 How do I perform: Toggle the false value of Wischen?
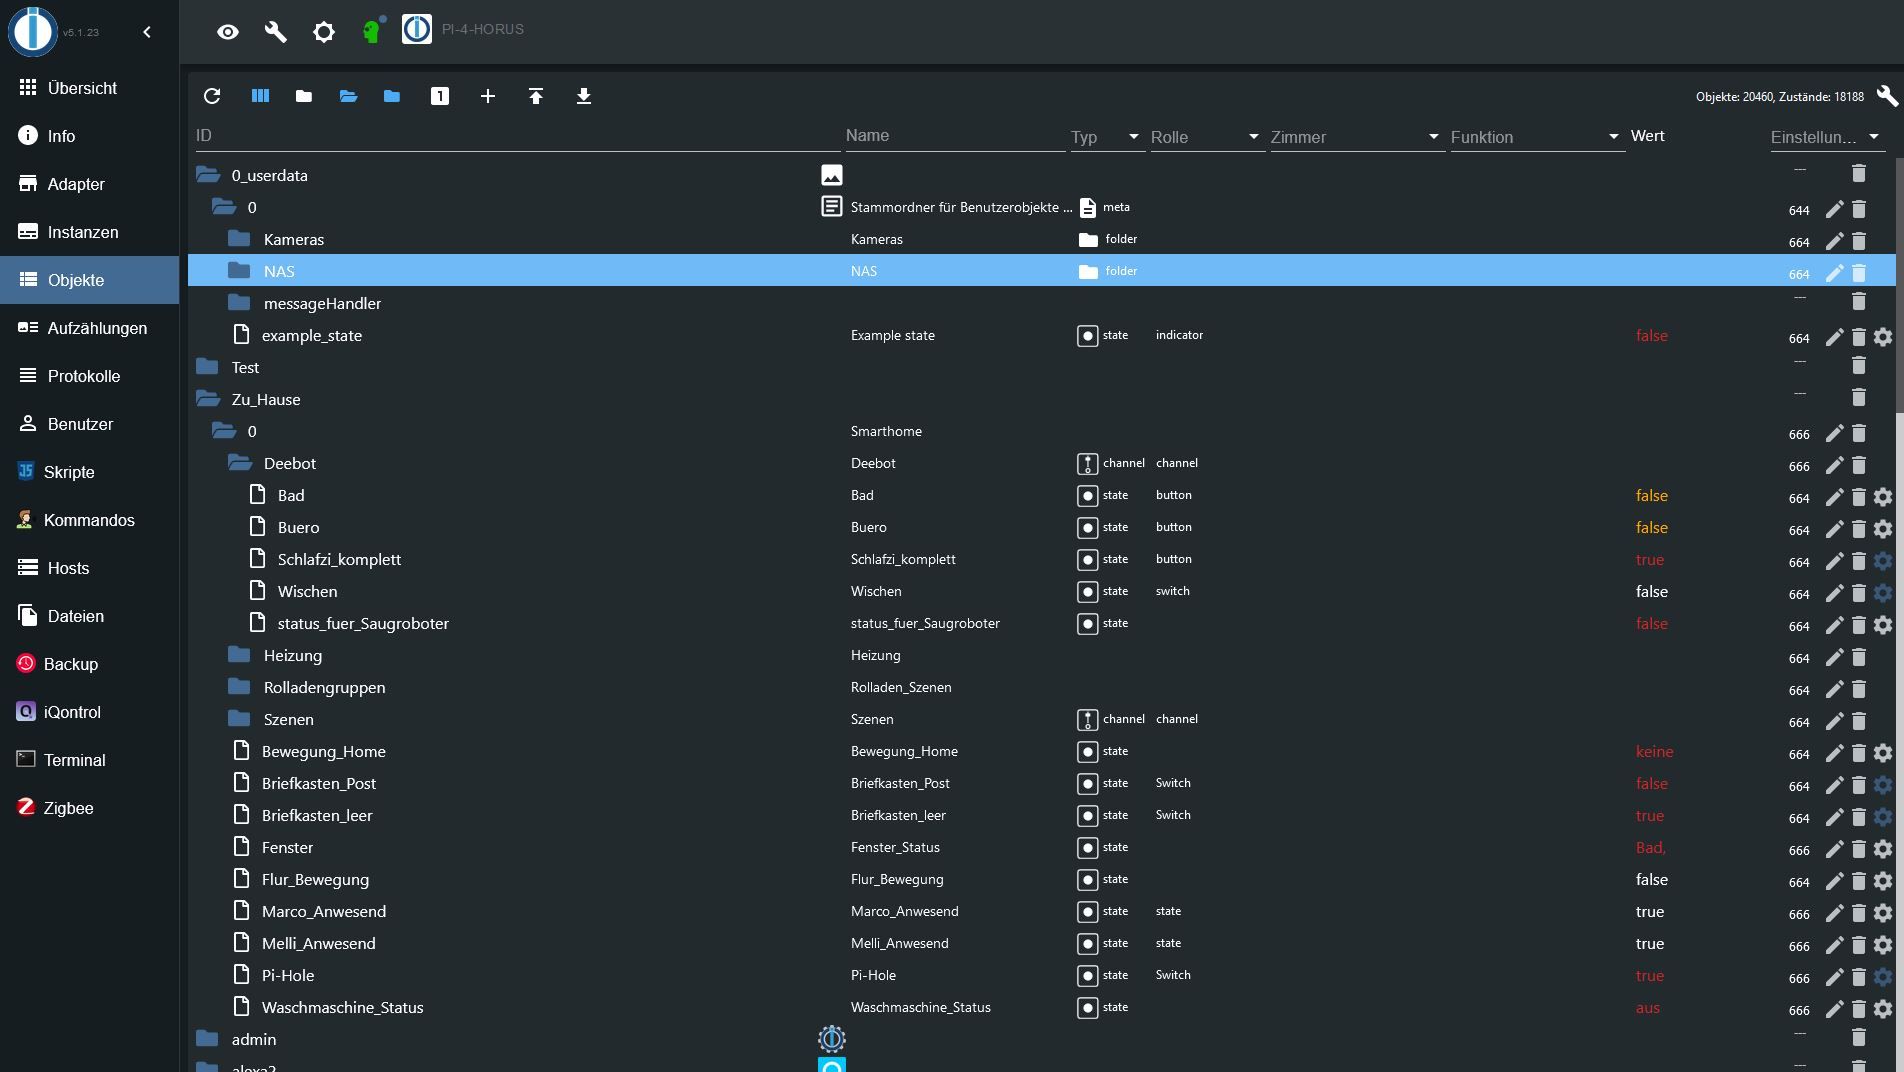[x=1652, y=591]
